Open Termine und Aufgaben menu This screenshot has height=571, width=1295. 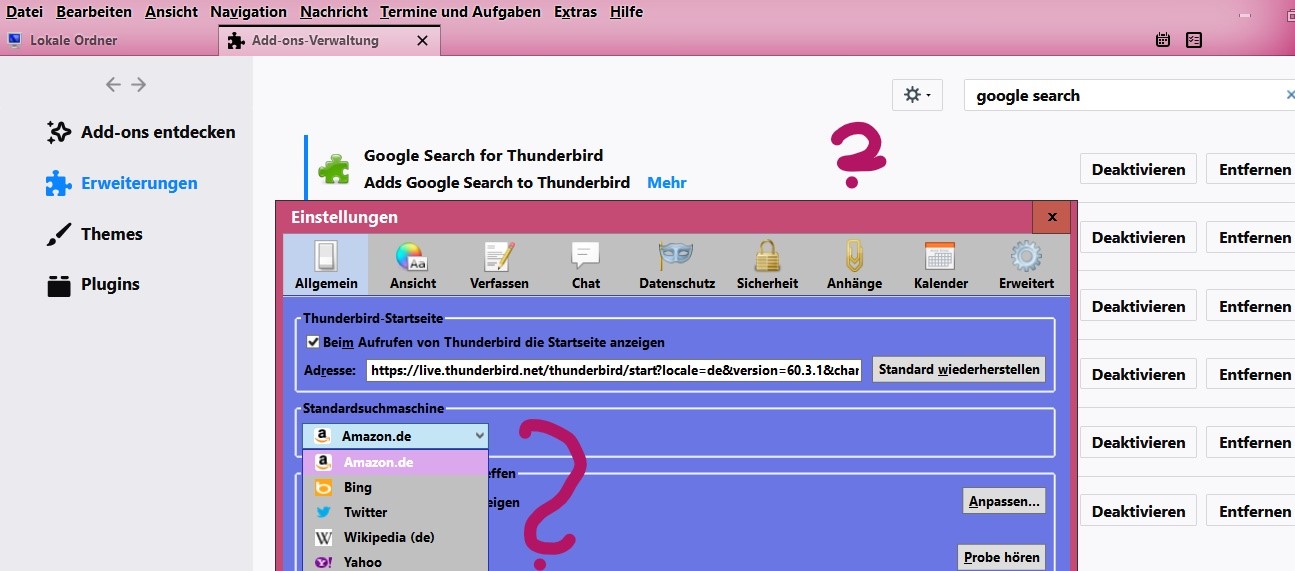[x=460, y=12]
